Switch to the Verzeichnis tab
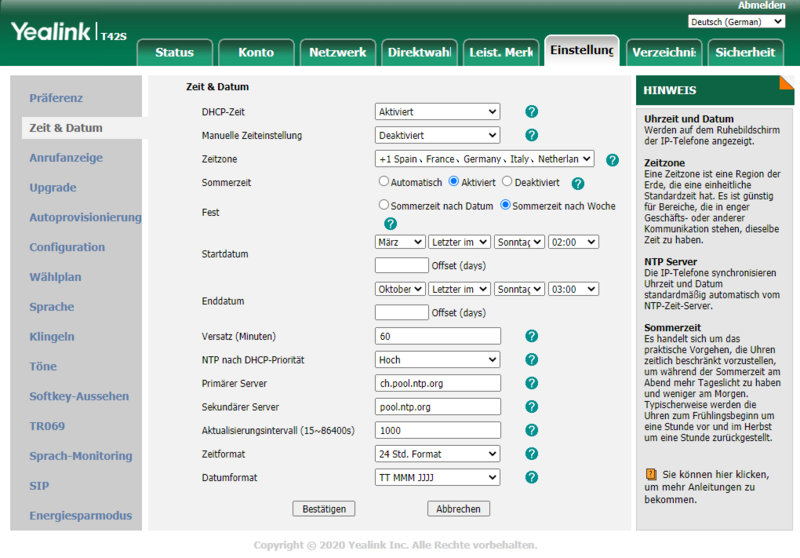 [x=664, y=52]
